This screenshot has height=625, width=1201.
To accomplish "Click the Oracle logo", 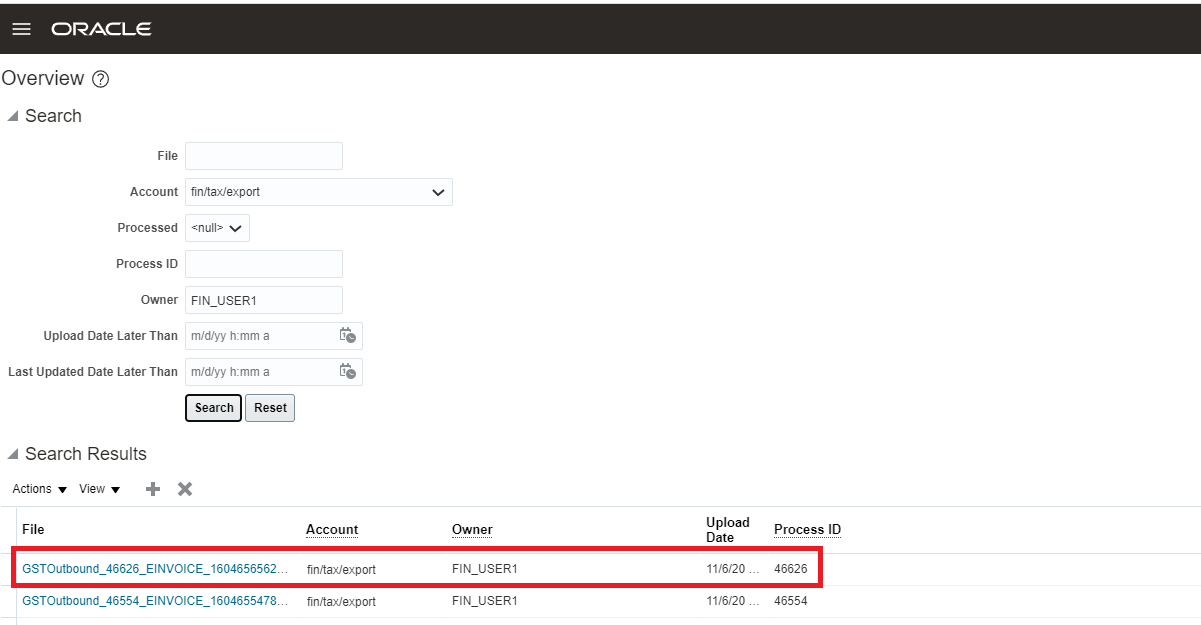I will tap(101, 29).
